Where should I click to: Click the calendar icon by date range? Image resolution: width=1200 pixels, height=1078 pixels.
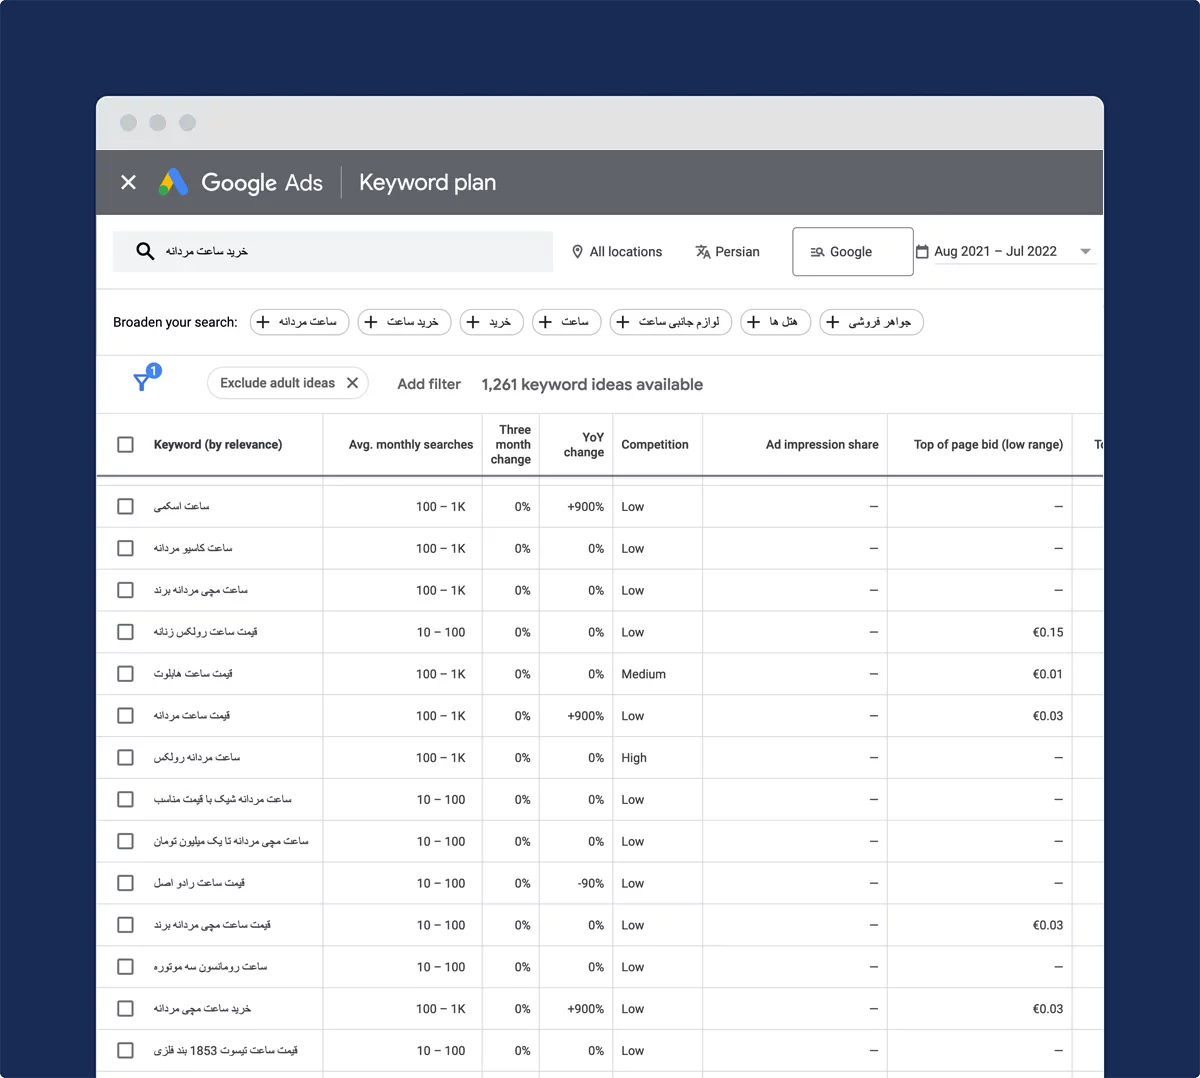point(922,252)
